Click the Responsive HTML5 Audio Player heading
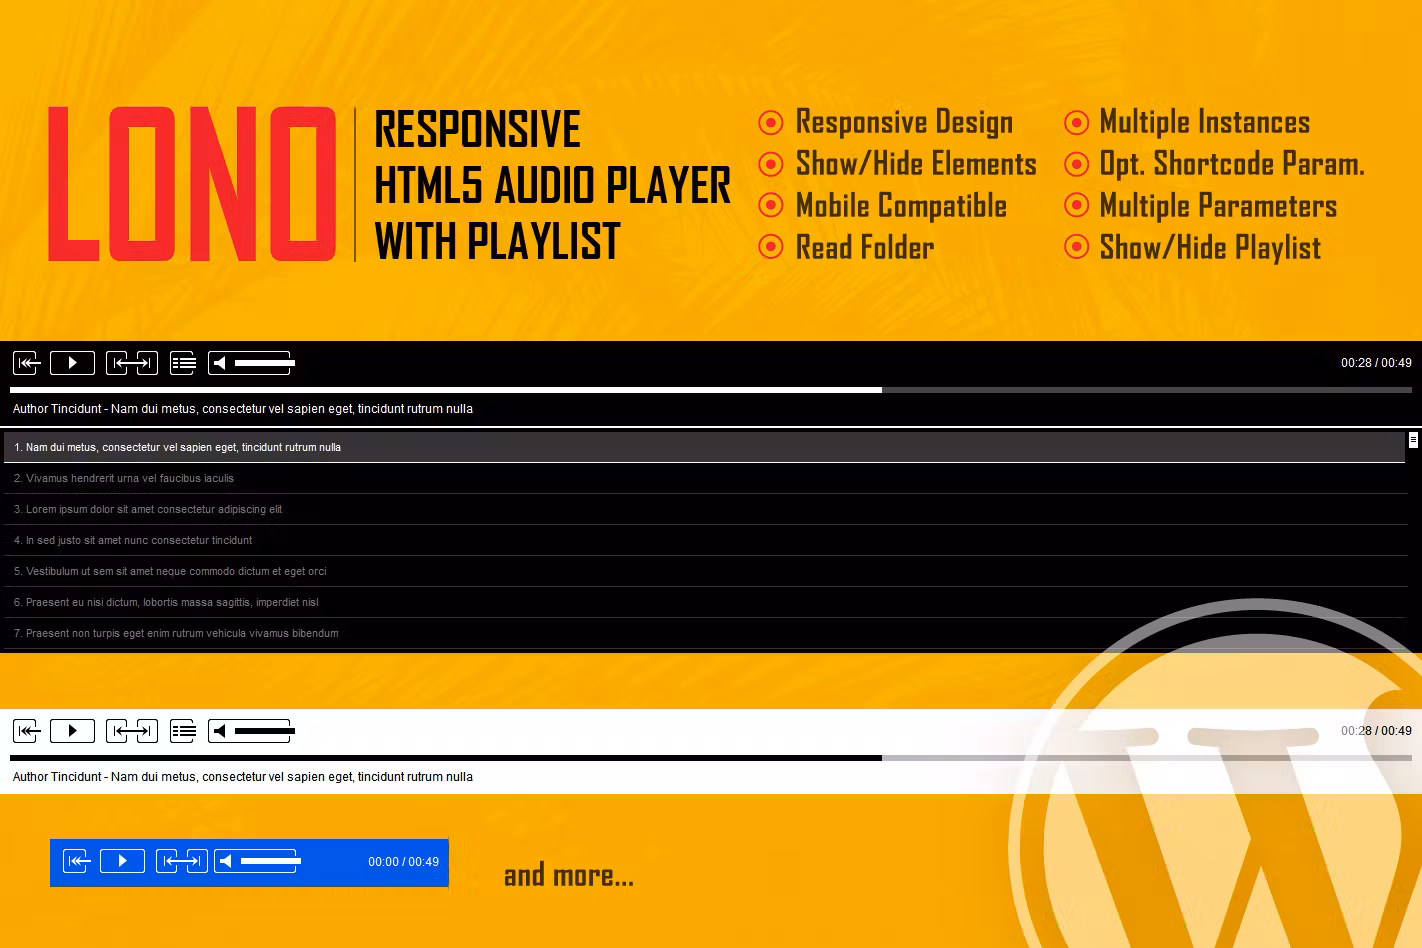Viewport: 1422px width, 948px height. pos(552,185)
